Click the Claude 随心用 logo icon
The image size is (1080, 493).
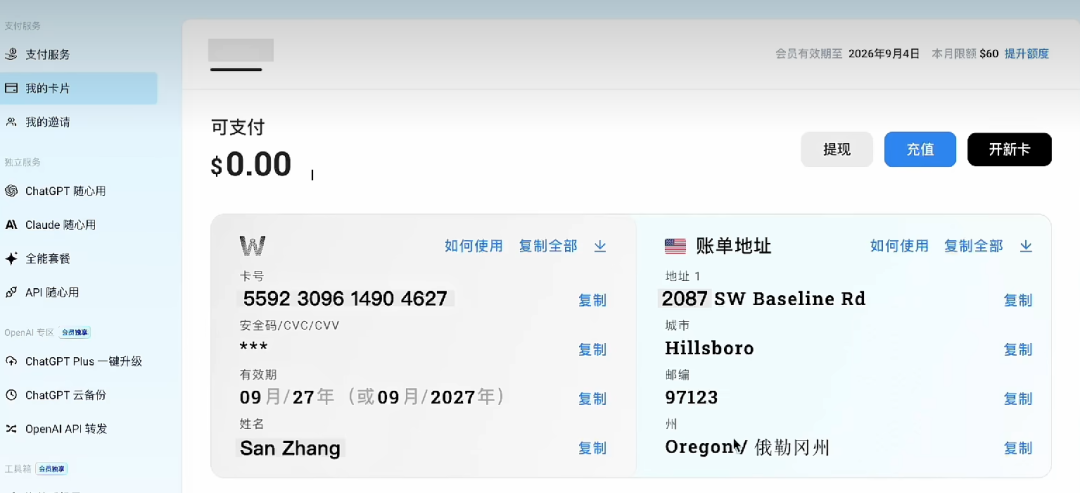[11, 224]
